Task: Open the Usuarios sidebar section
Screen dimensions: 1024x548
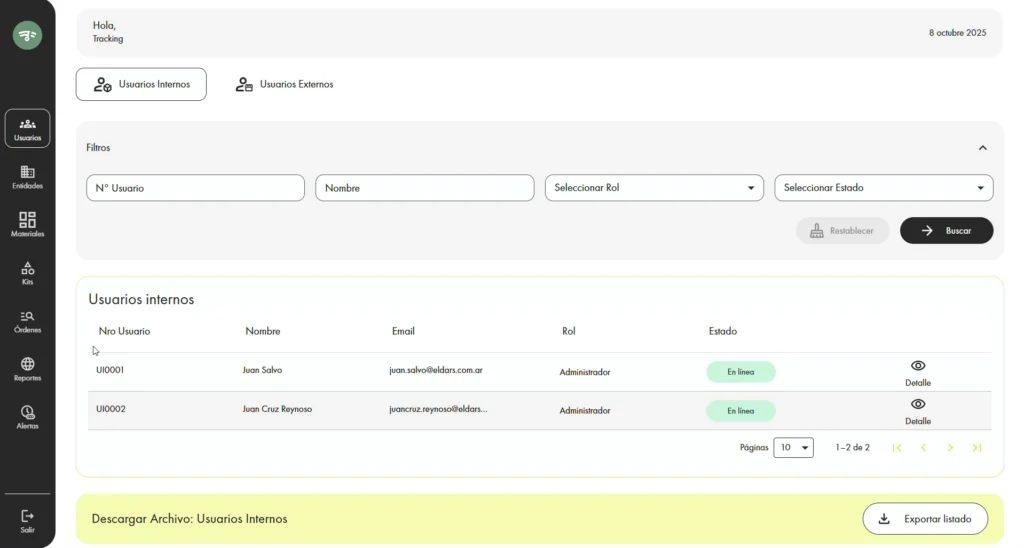Action: [27, 129]
